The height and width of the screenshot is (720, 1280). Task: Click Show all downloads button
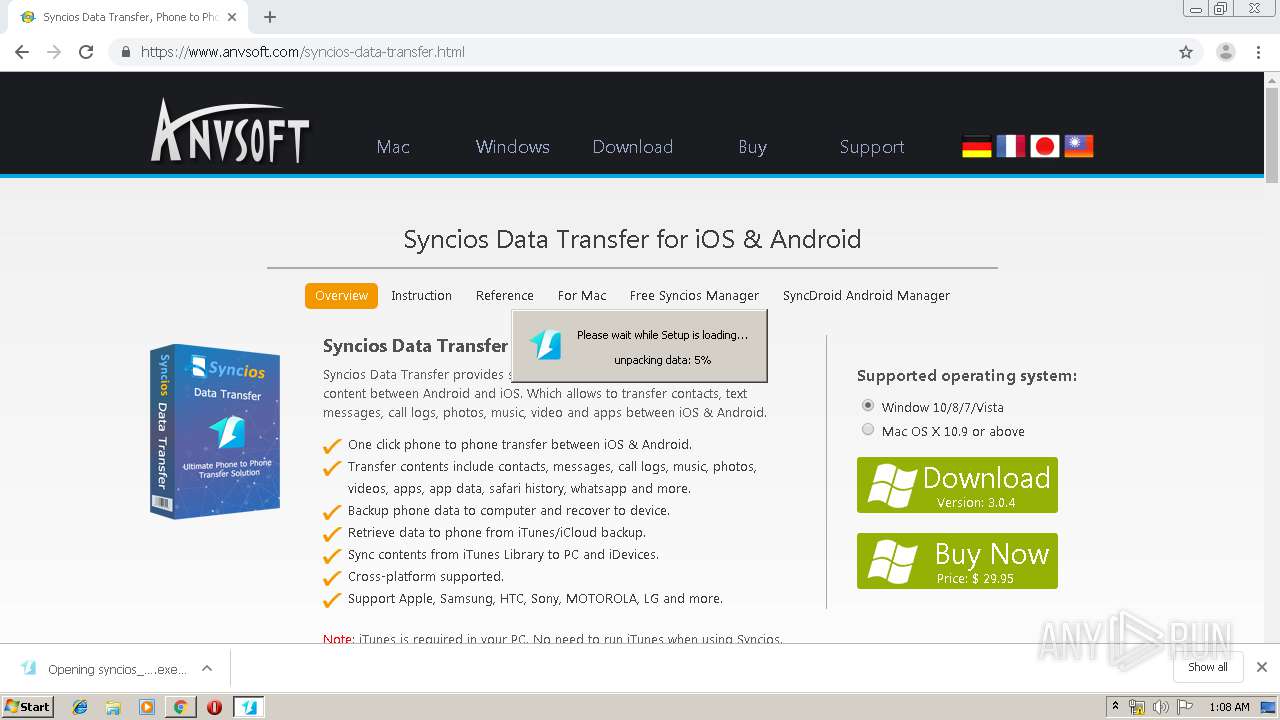1207,667
